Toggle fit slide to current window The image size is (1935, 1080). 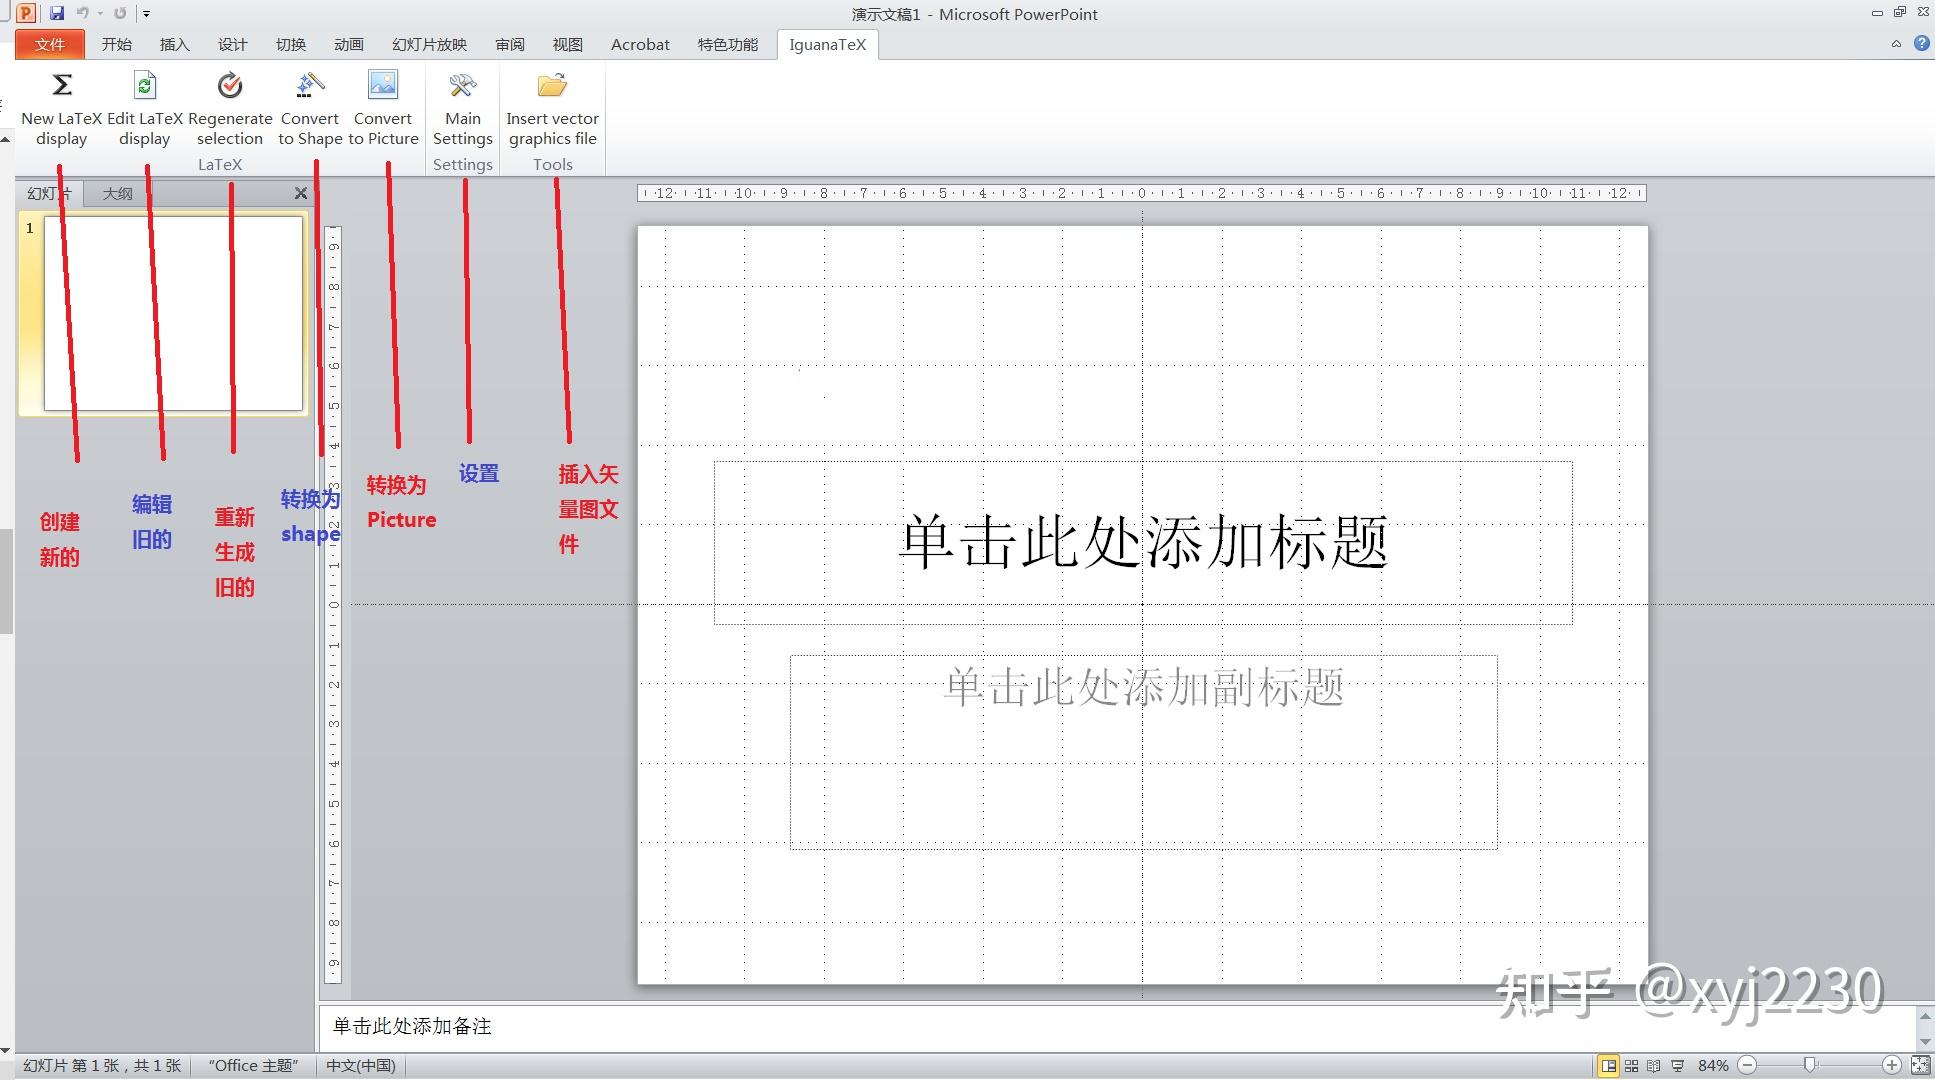tap(1922, 1065)
